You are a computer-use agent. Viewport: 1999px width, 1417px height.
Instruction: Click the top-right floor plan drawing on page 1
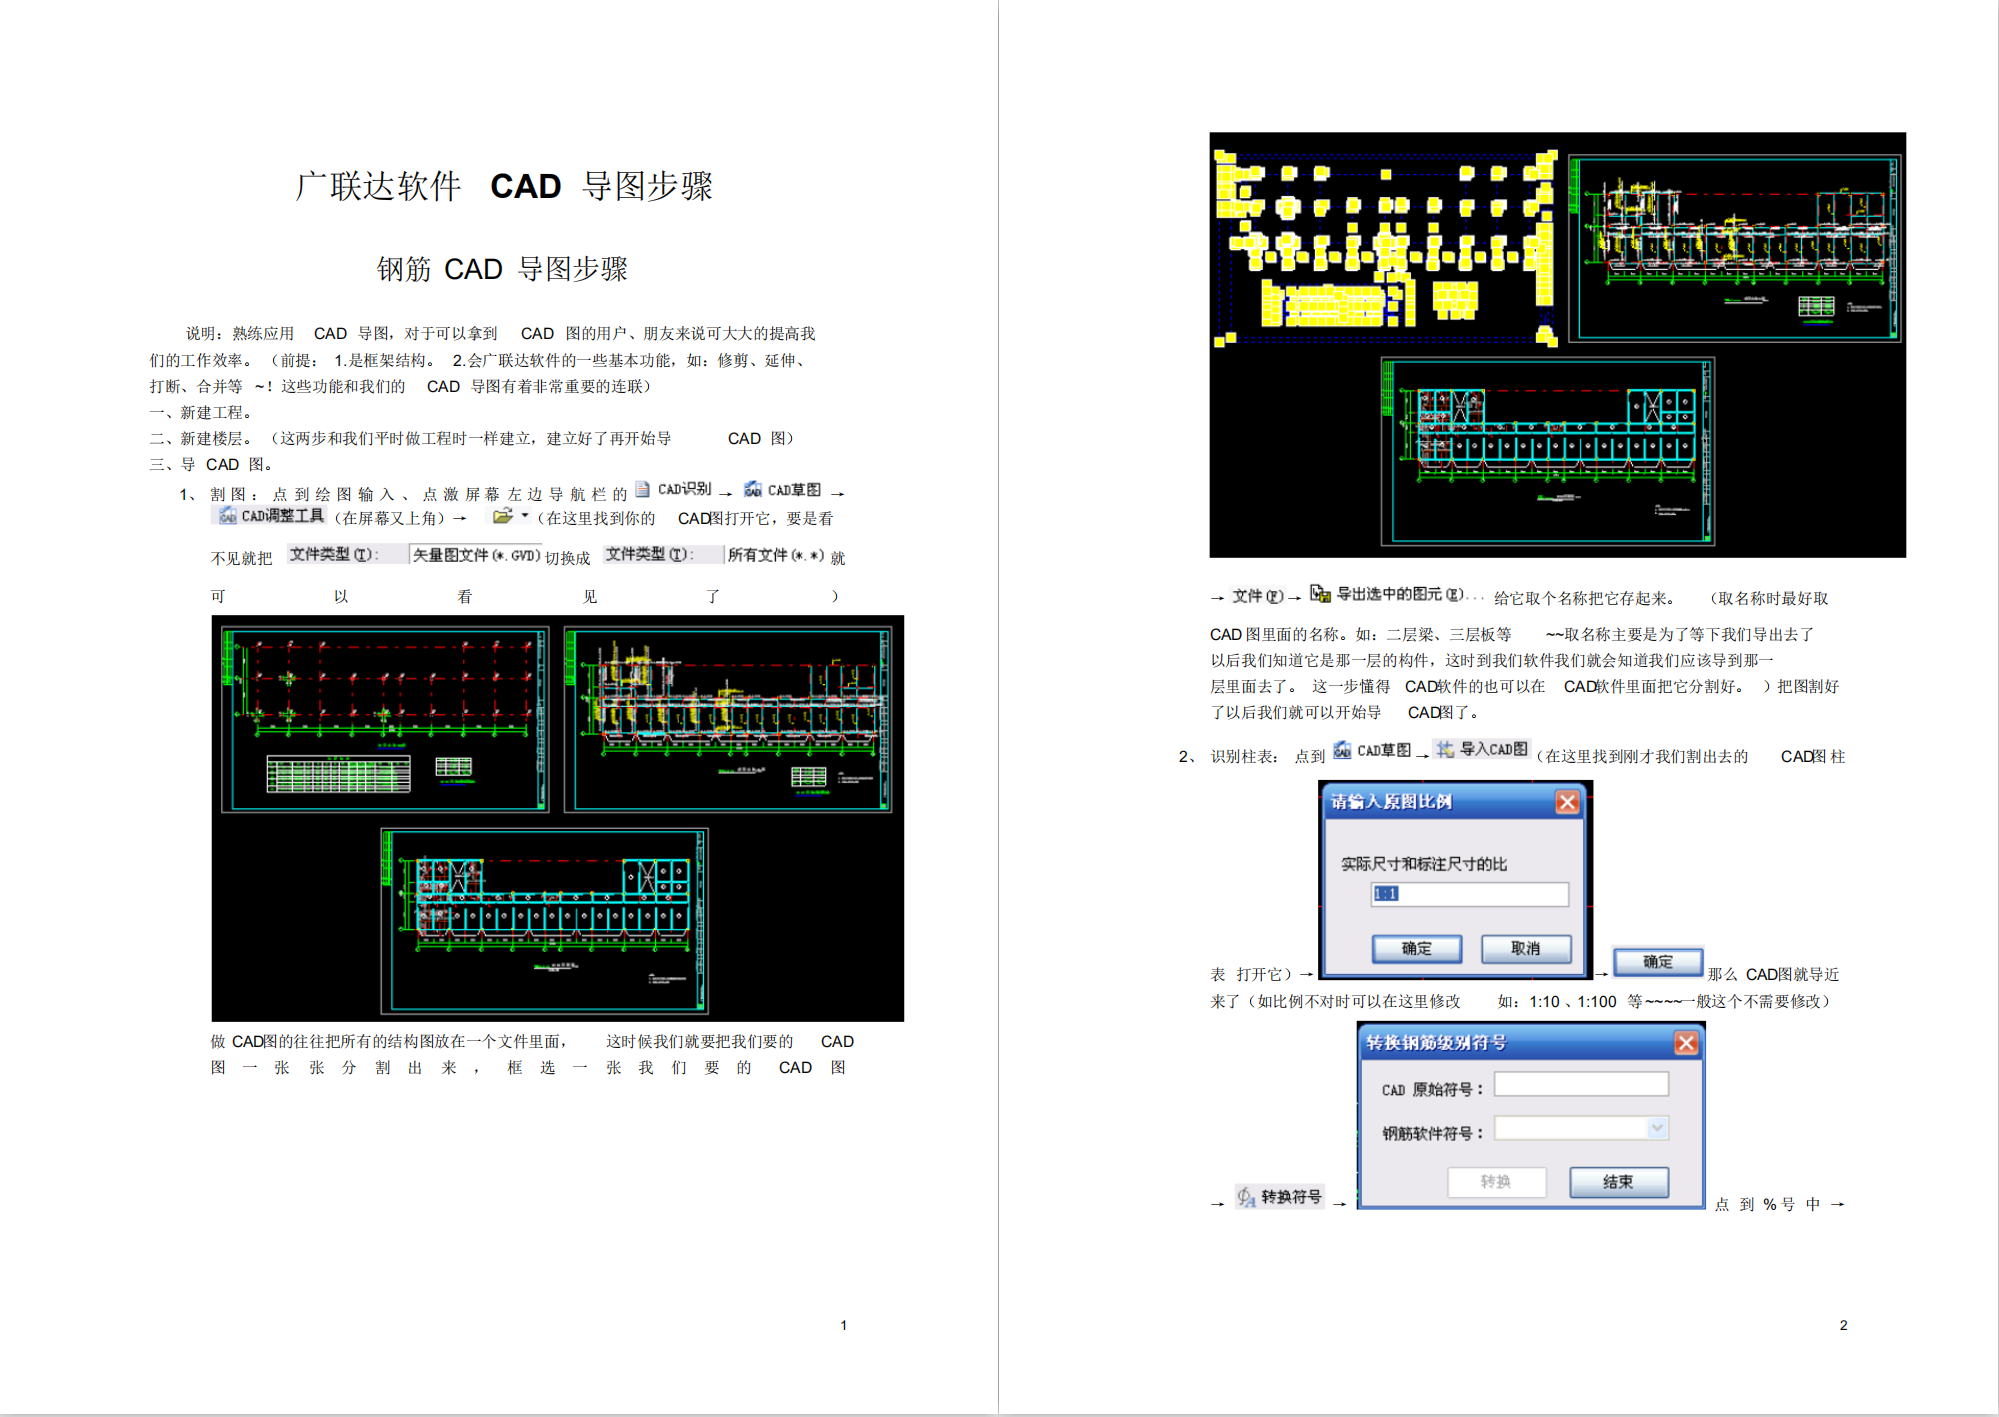pyautogui.click(x=728, y=719)
